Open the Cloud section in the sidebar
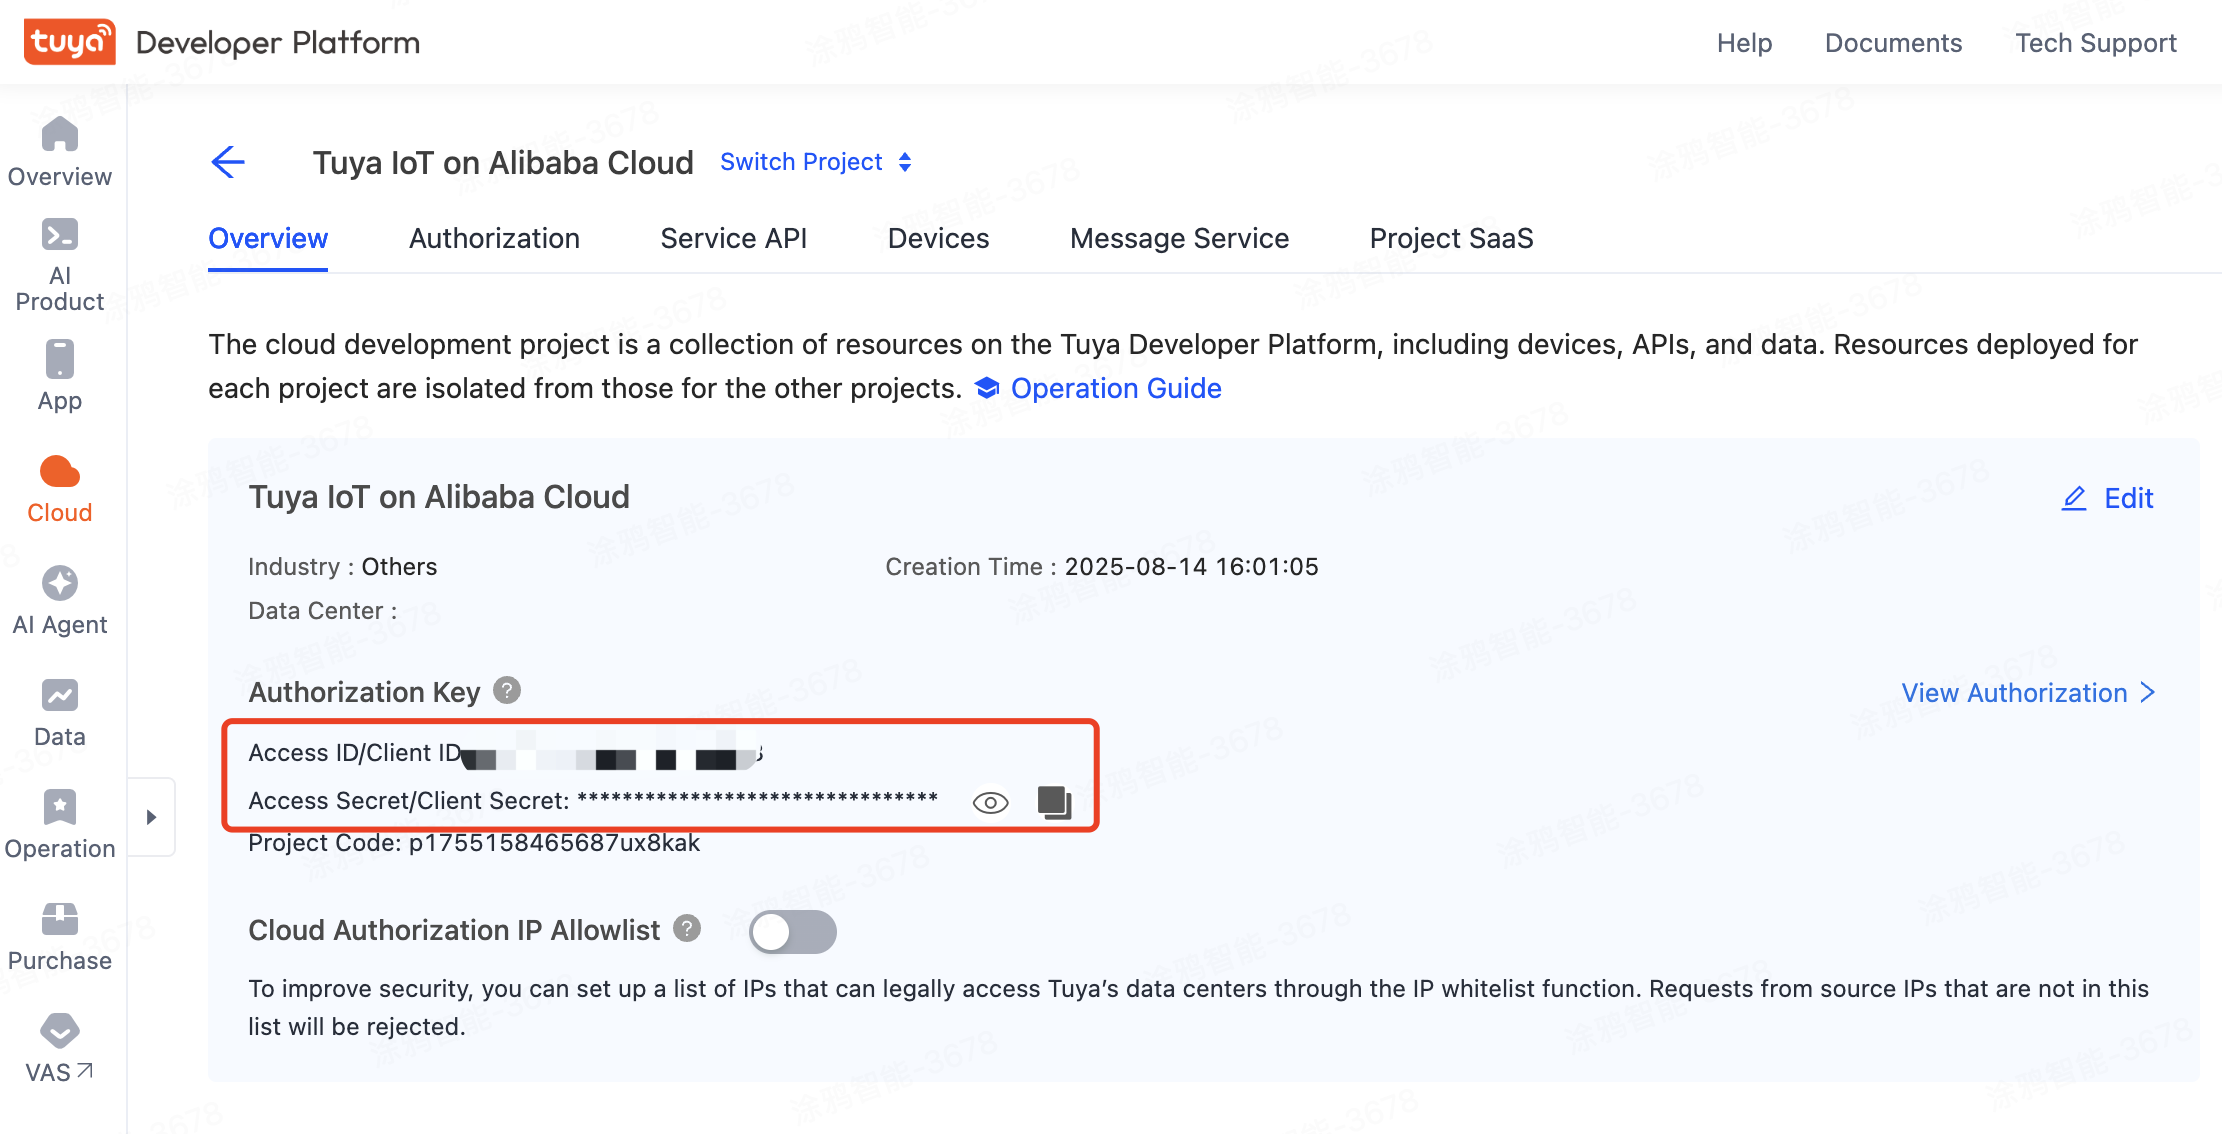 point(59,489)
